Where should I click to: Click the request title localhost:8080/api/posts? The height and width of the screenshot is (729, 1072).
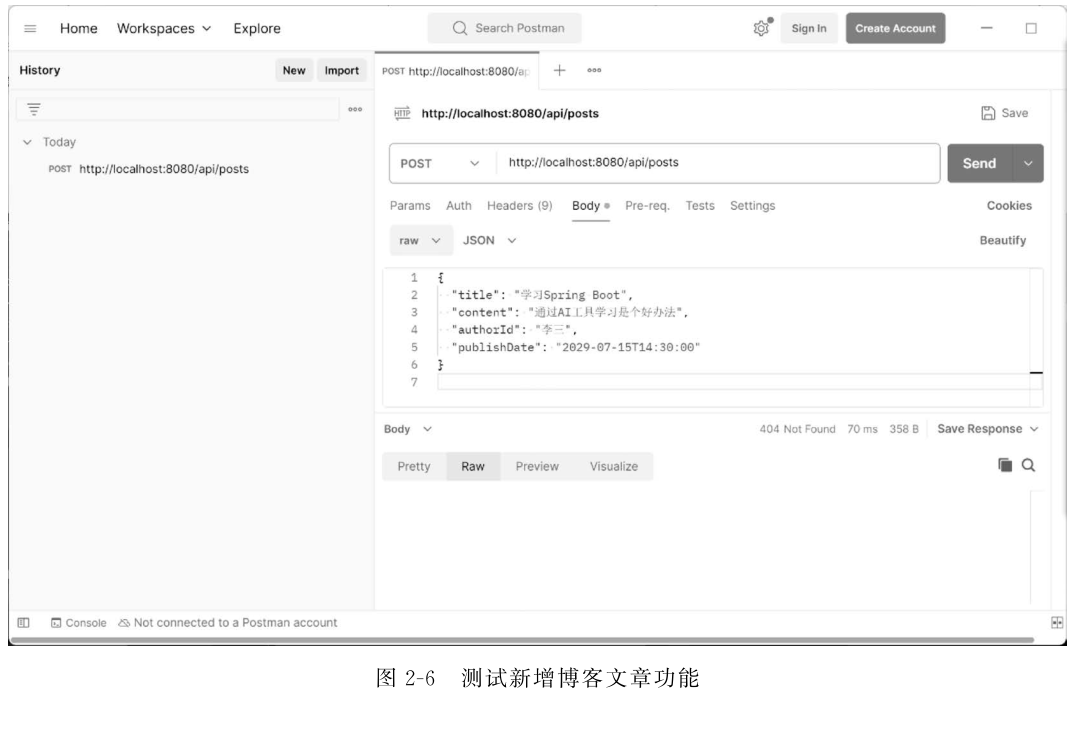coord(510,114)
